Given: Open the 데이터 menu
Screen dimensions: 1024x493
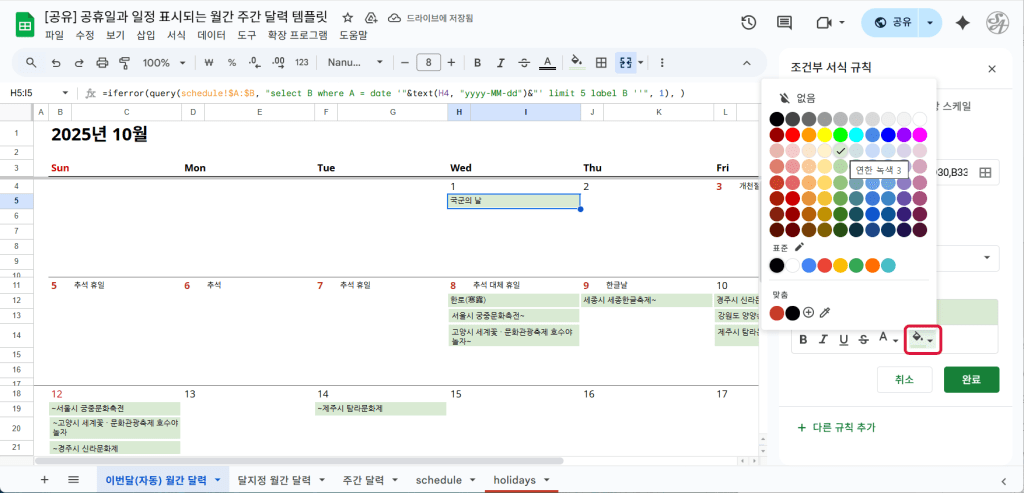Looking at the screenshot, I should coord(211,35).
